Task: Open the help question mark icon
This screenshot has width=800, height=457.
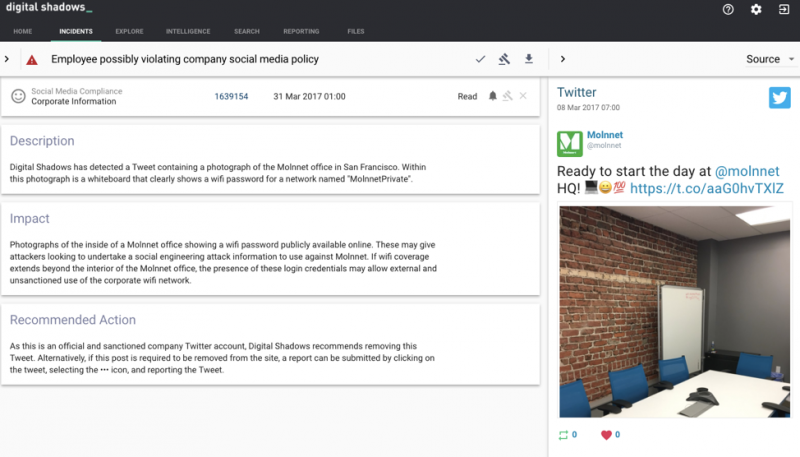Action: (728, 9)
